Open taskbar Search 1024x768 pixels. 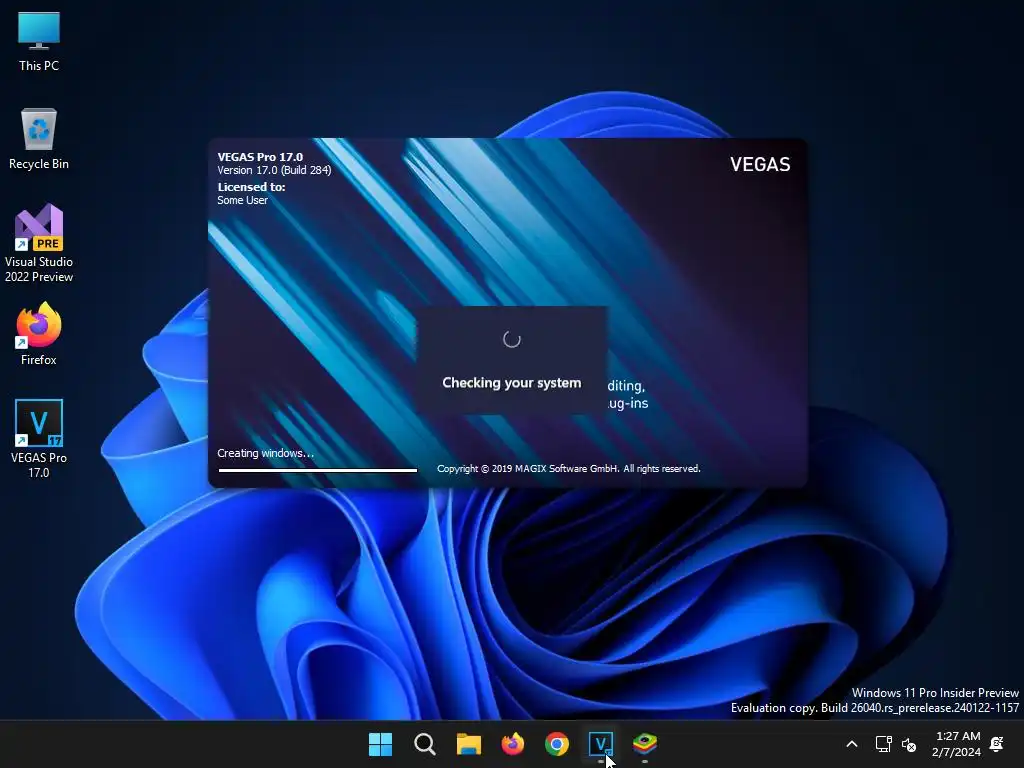pyautogui.click(x=424, y=744)
